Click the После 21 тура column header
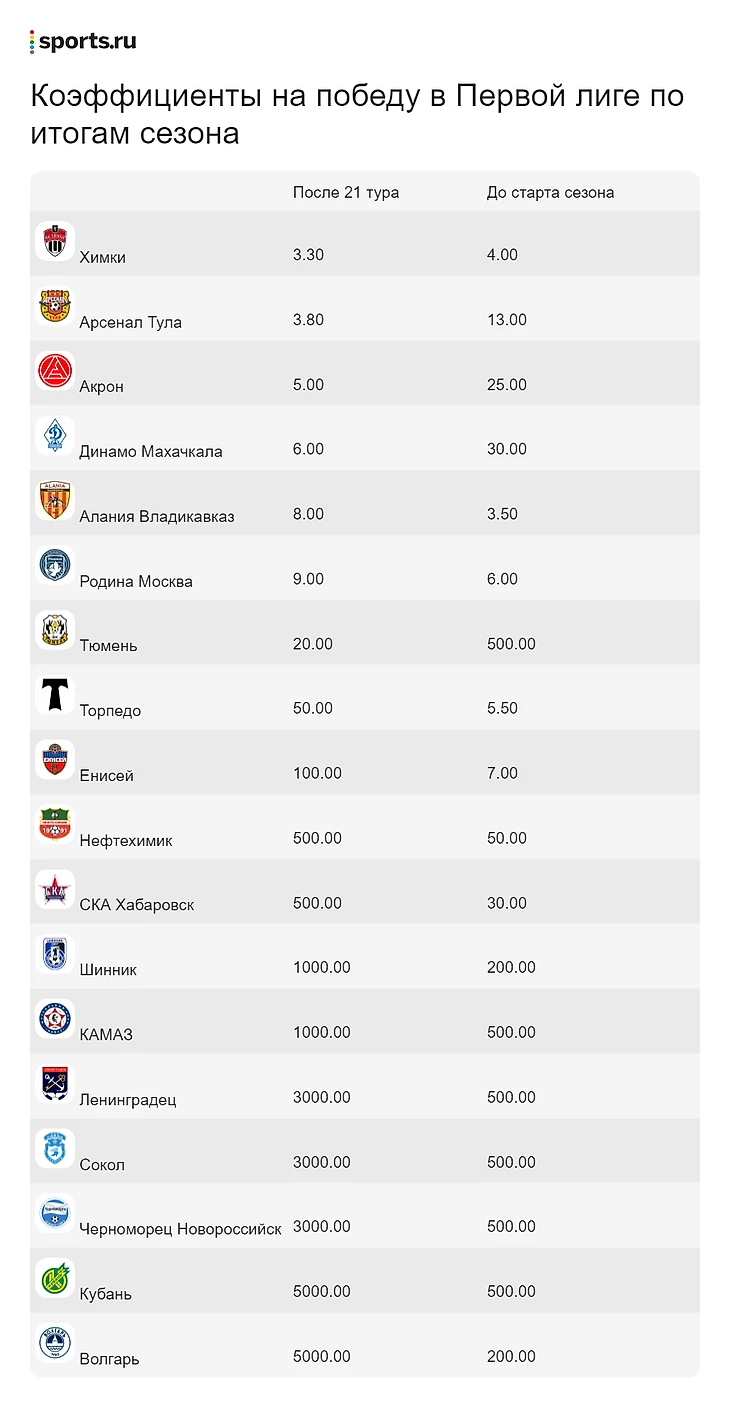730x1408 pixels. (x=346, y=192)
